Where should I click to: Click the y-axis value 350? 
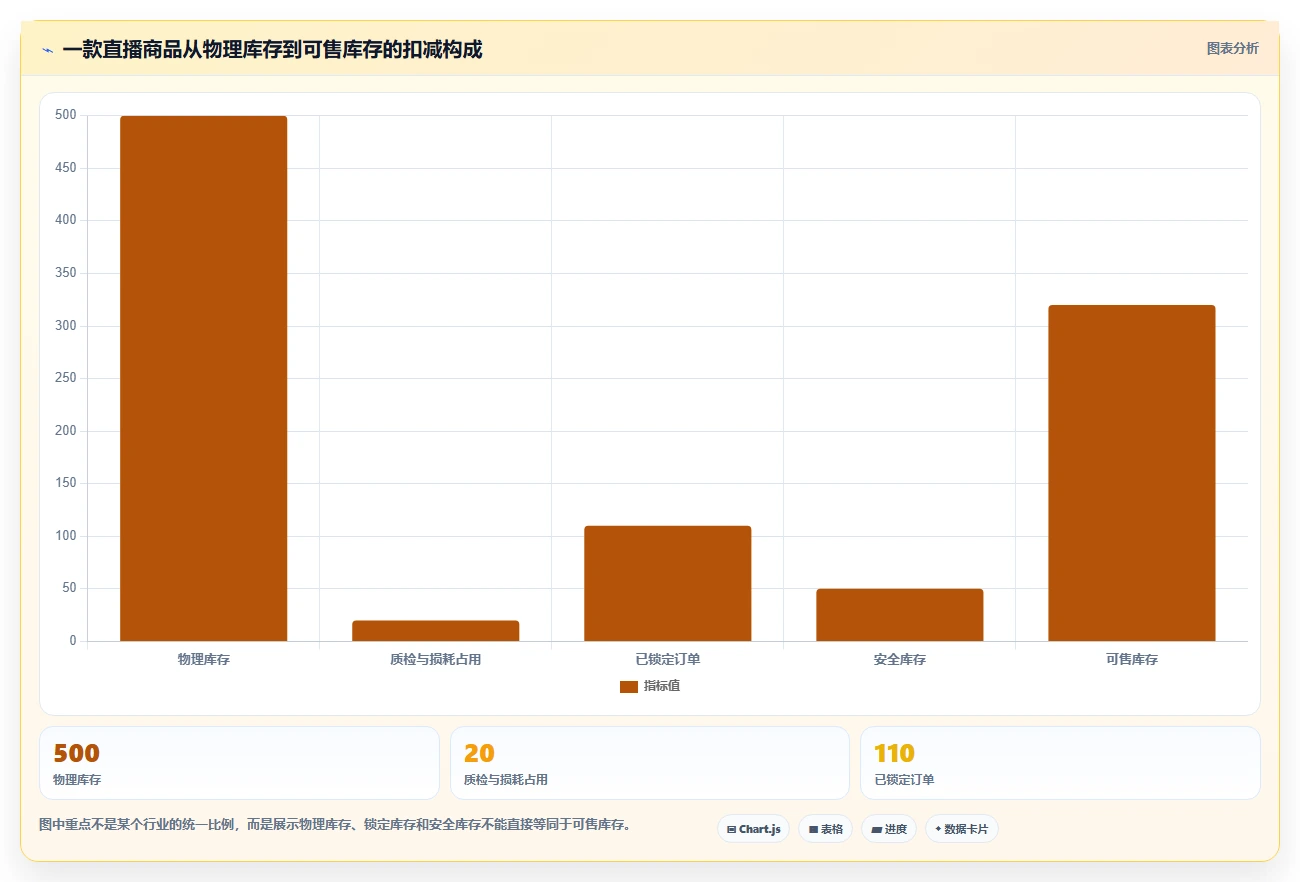click(x=66, y=273)
